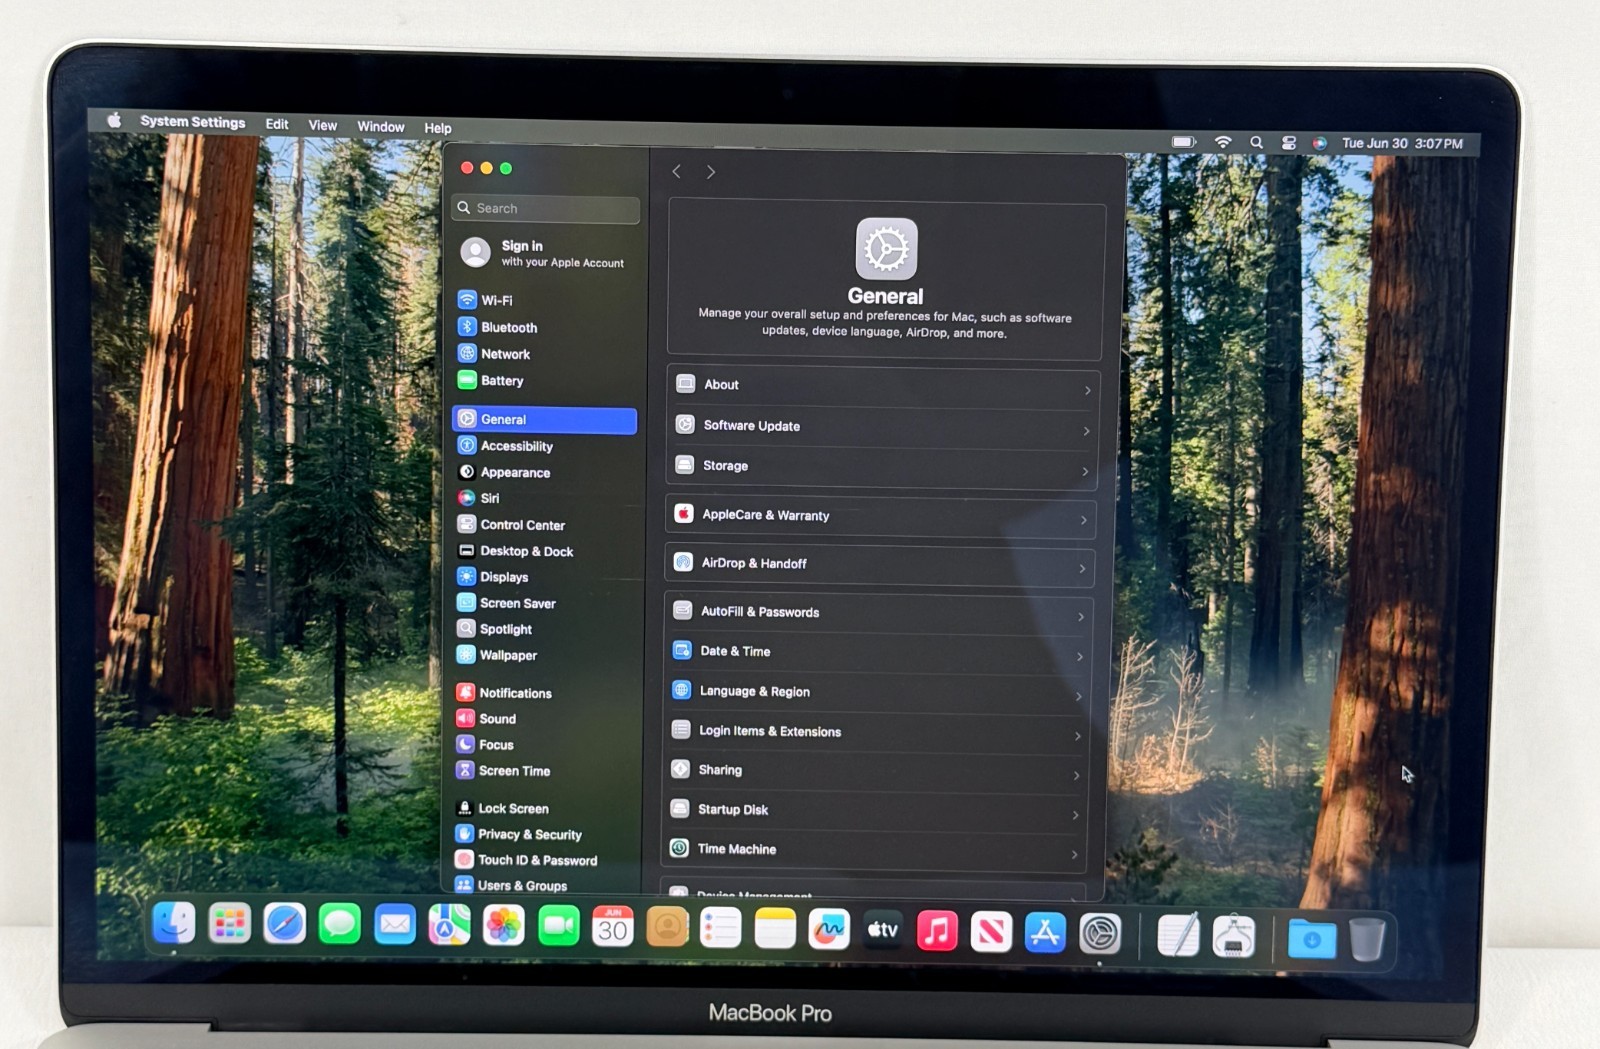
Task: Open the System Settings menu
Action: [x=193, y=122]
